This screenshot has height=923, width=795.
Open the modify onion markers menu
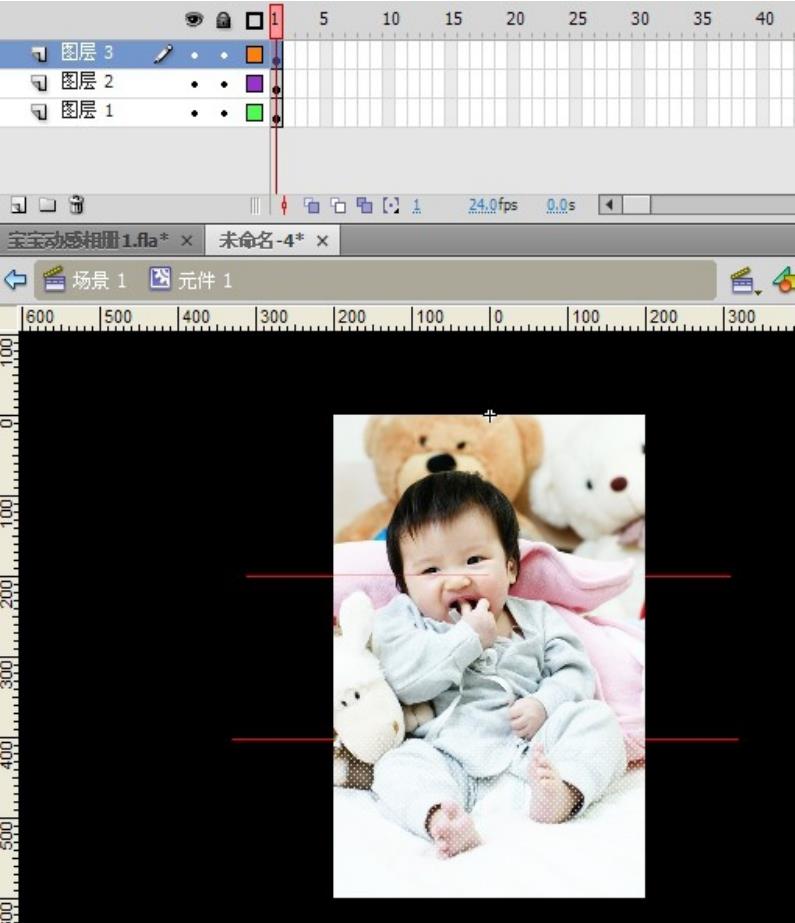(391, 206)
